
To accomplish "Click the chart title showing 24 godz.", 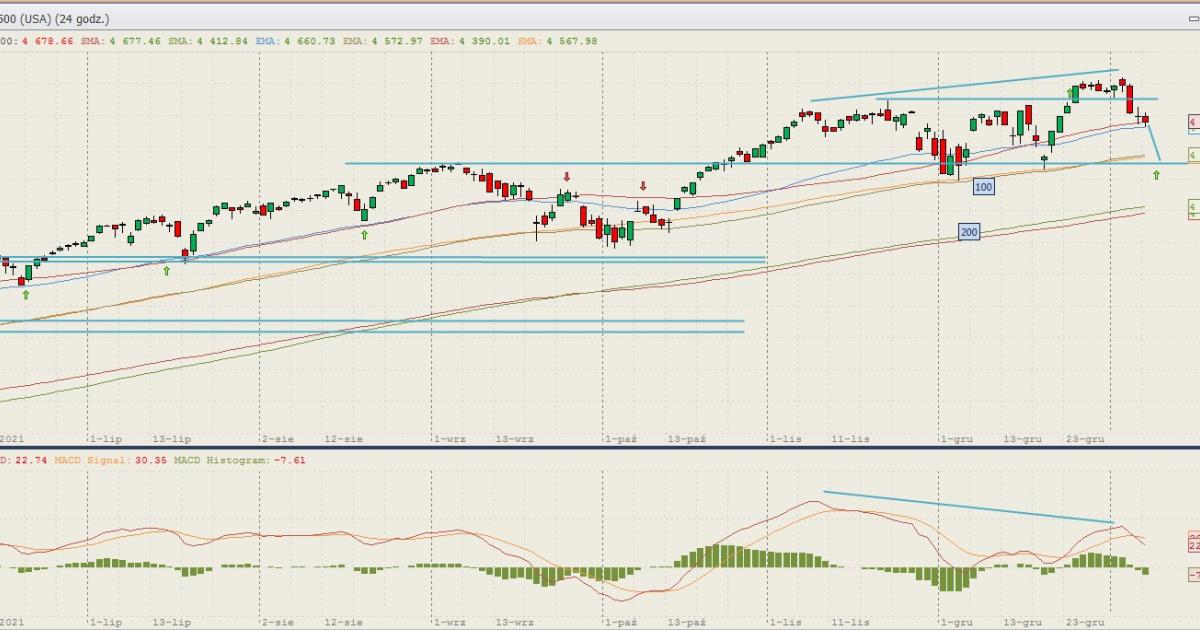I will tap(55, 19).
